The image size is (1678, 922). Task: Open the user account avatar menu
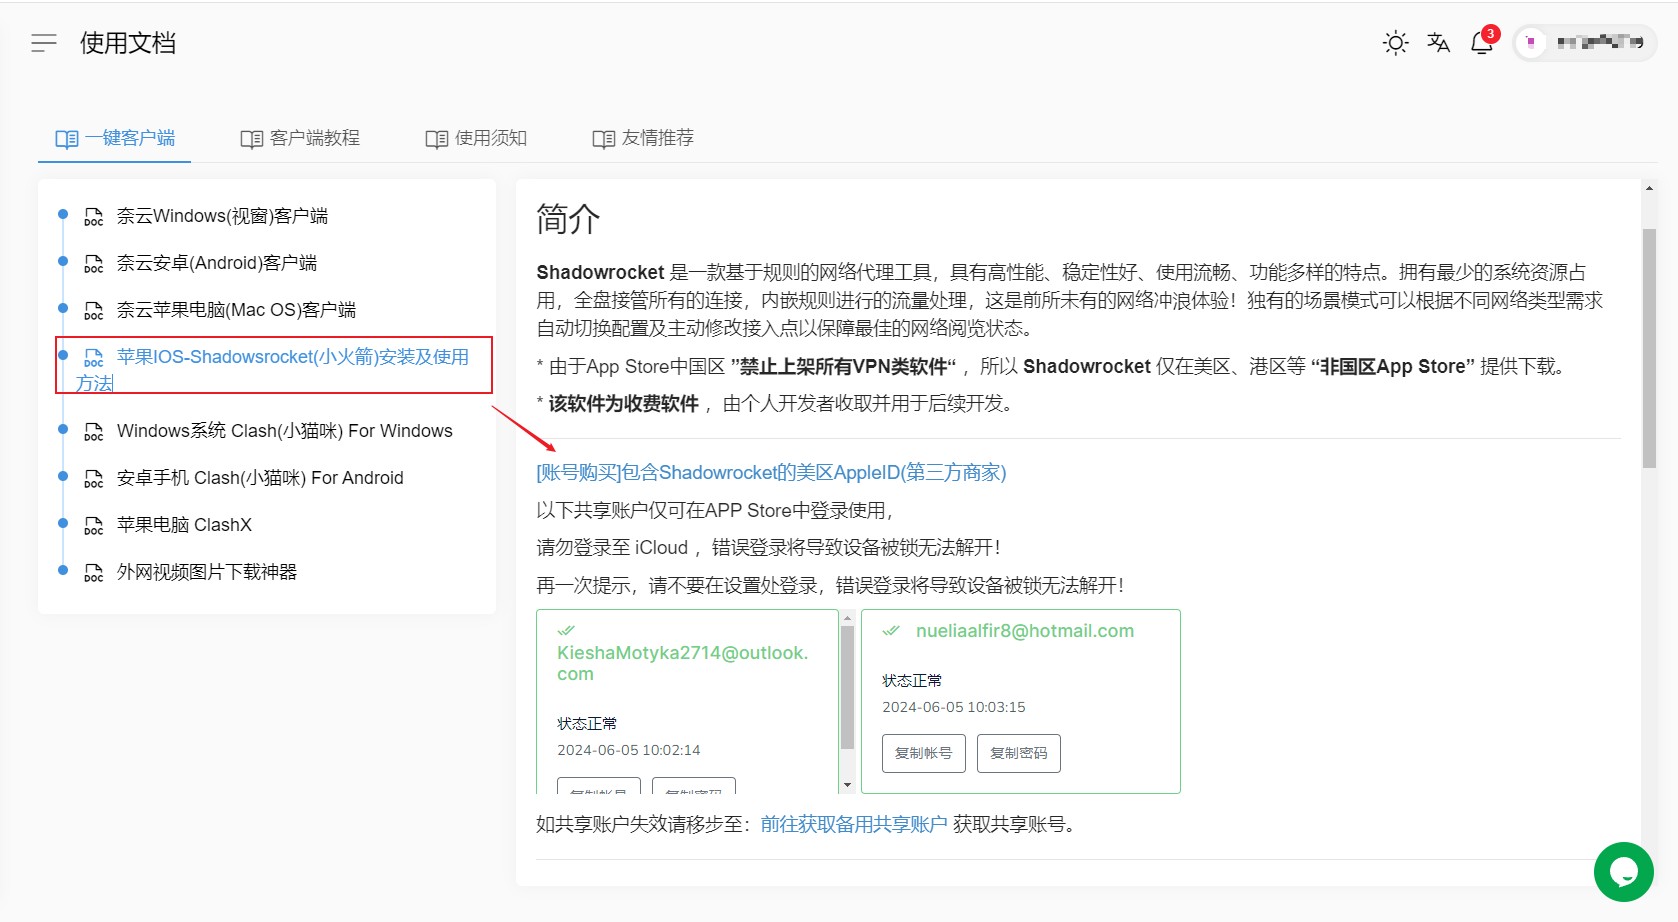tap(1585, 43)
